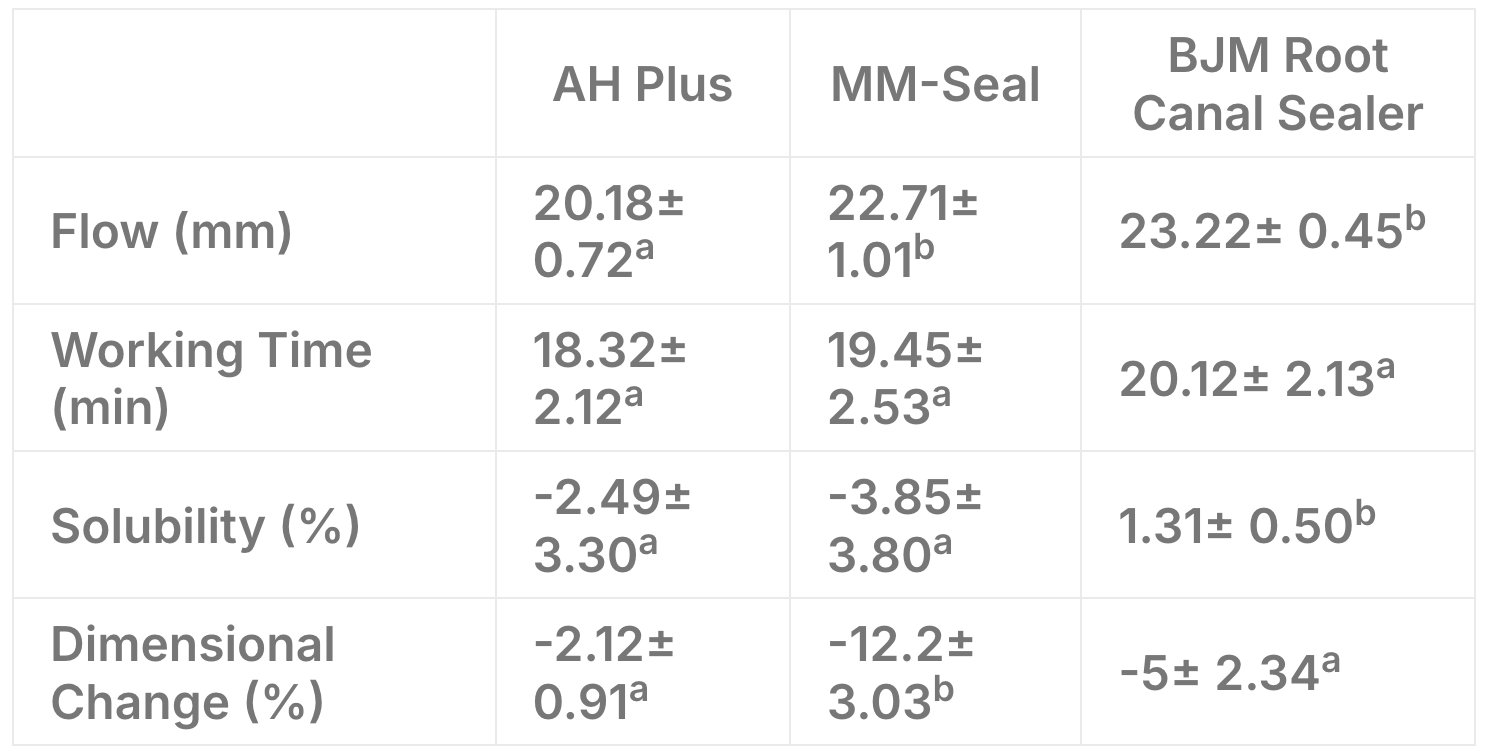This screenshot has width=1488, height=756.
Task: Click the 19.45± 2.53 working time cell
Action: click(905, 378)
